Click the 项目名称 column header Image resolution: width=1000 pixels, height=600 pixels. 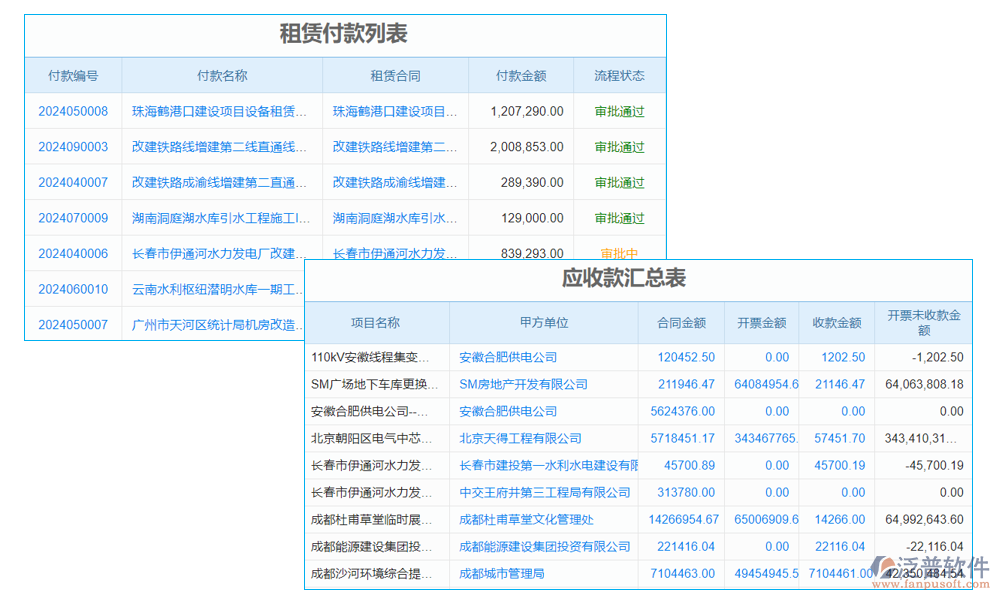(377, 323)
